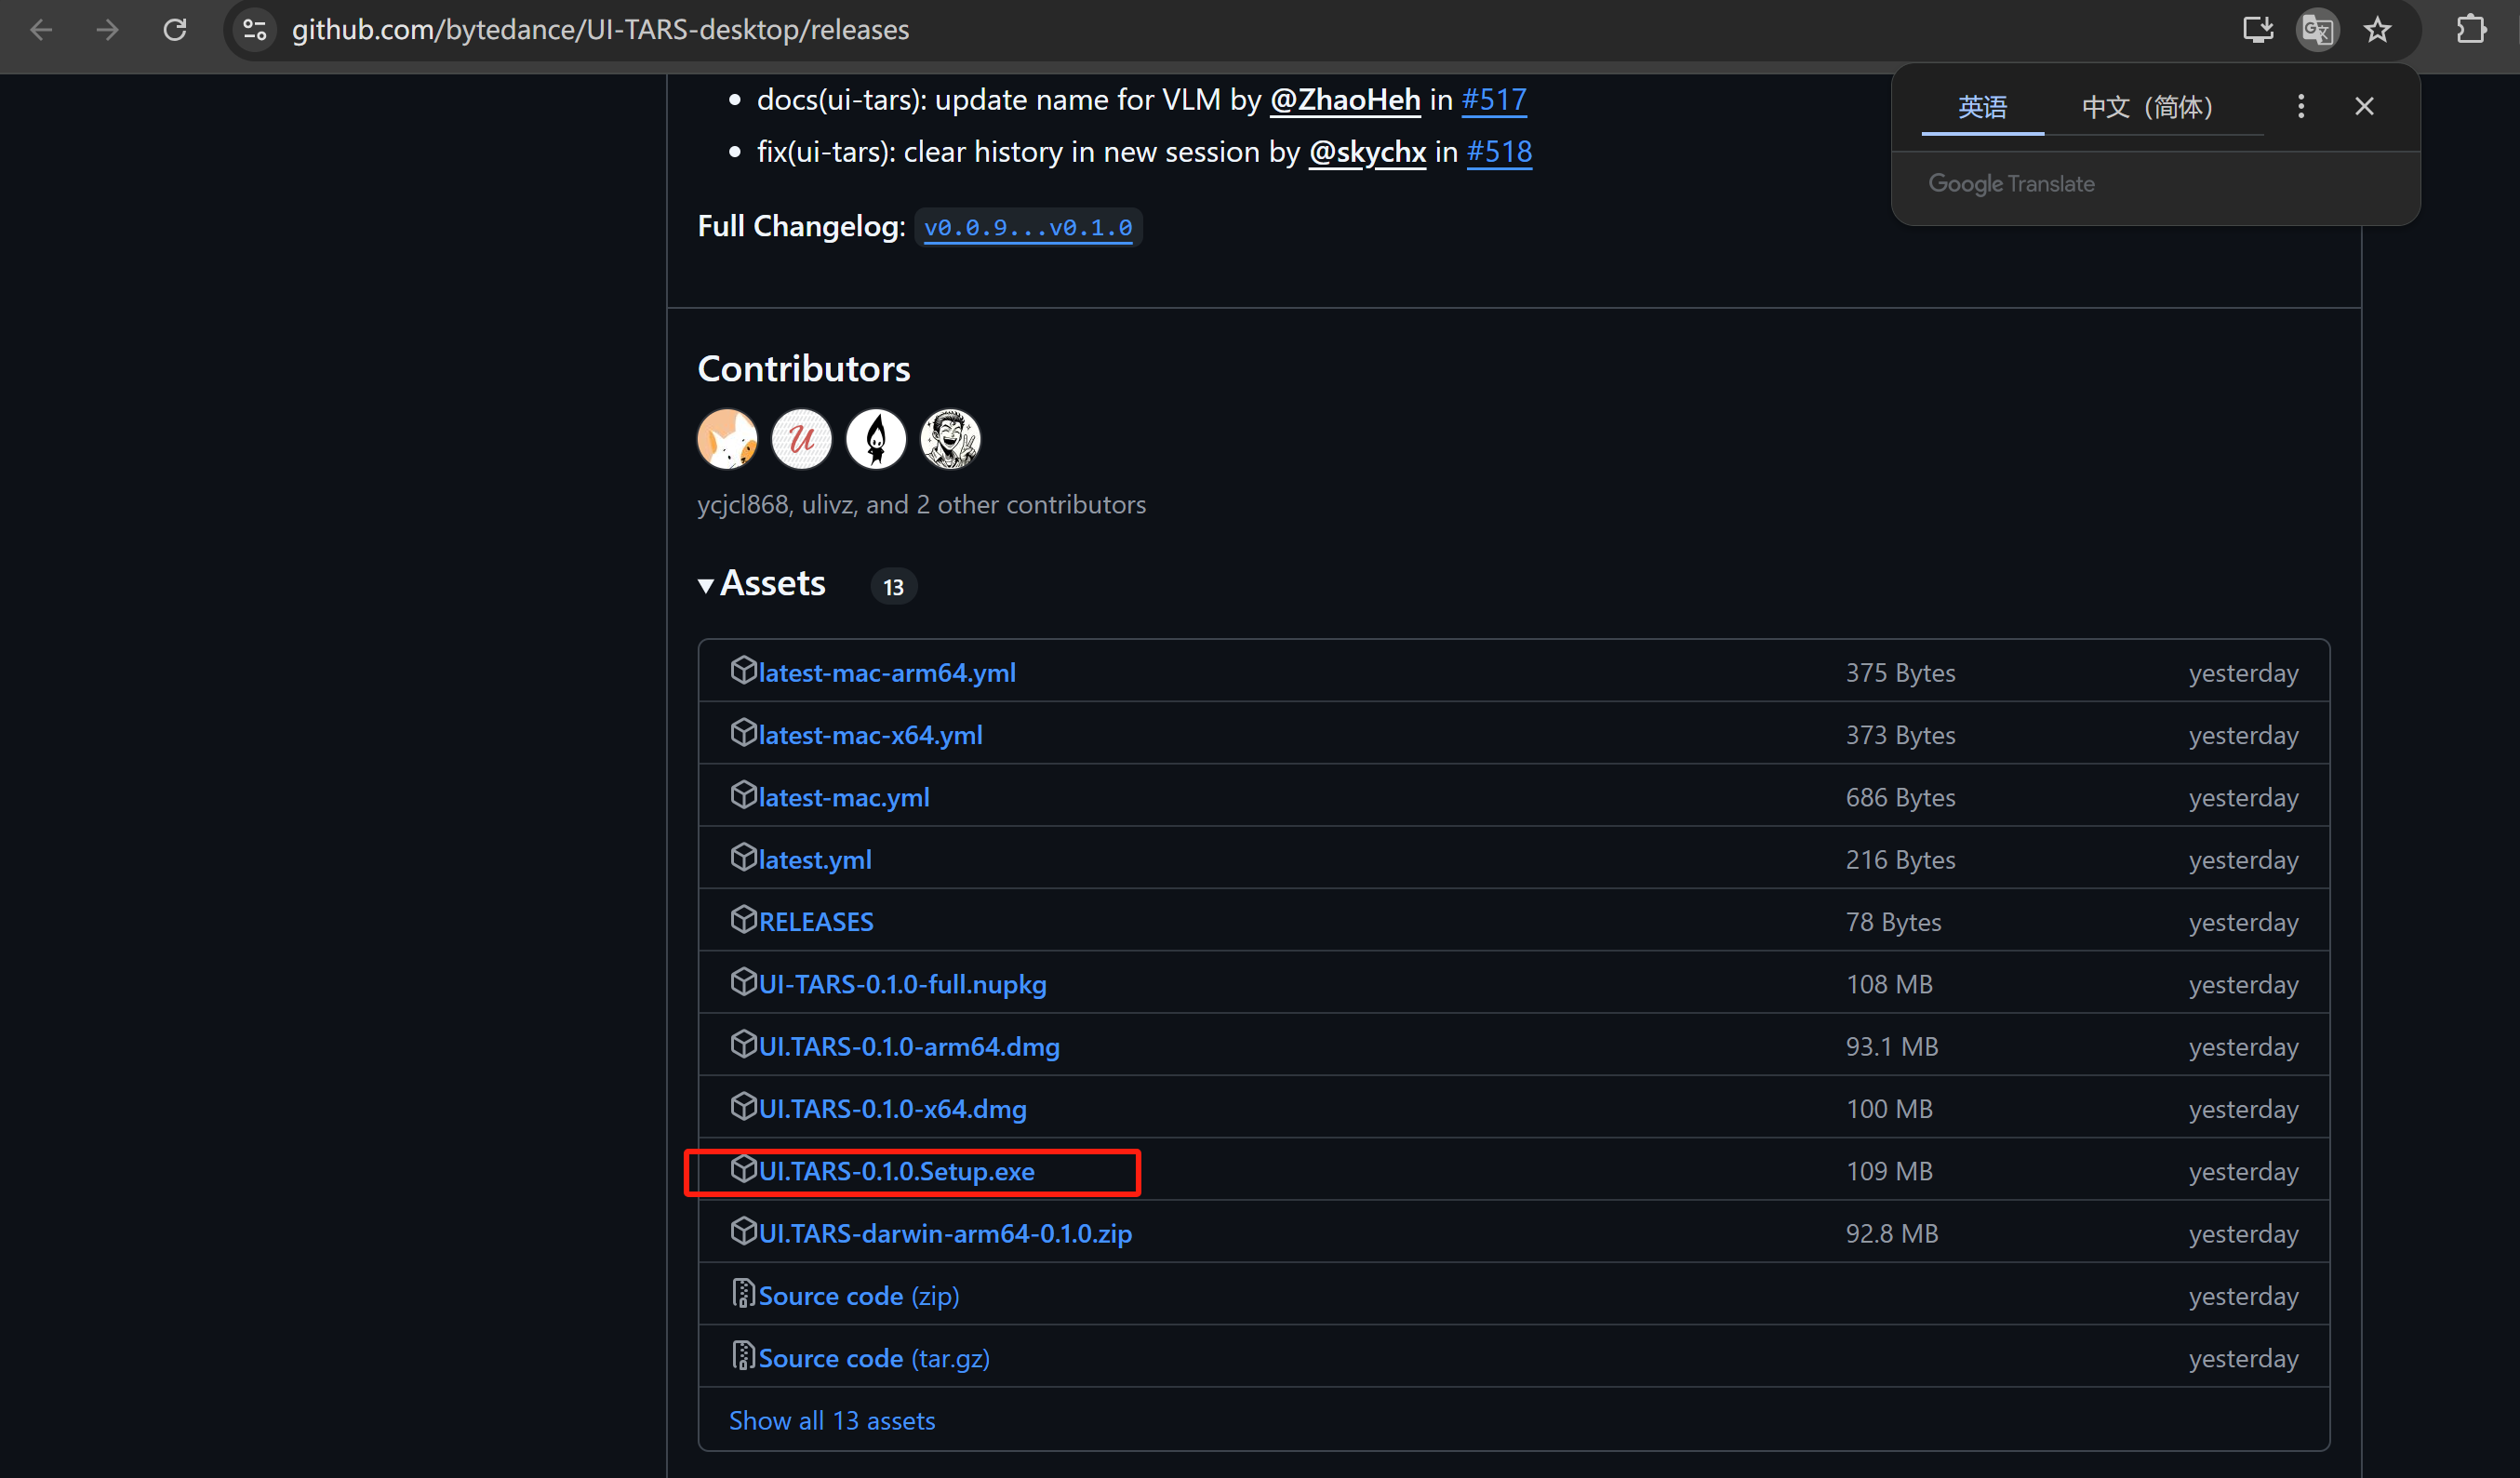Click the Google Translate icon
2520x1478 pixels.
pyautogui.click(x=2317, y=30)
